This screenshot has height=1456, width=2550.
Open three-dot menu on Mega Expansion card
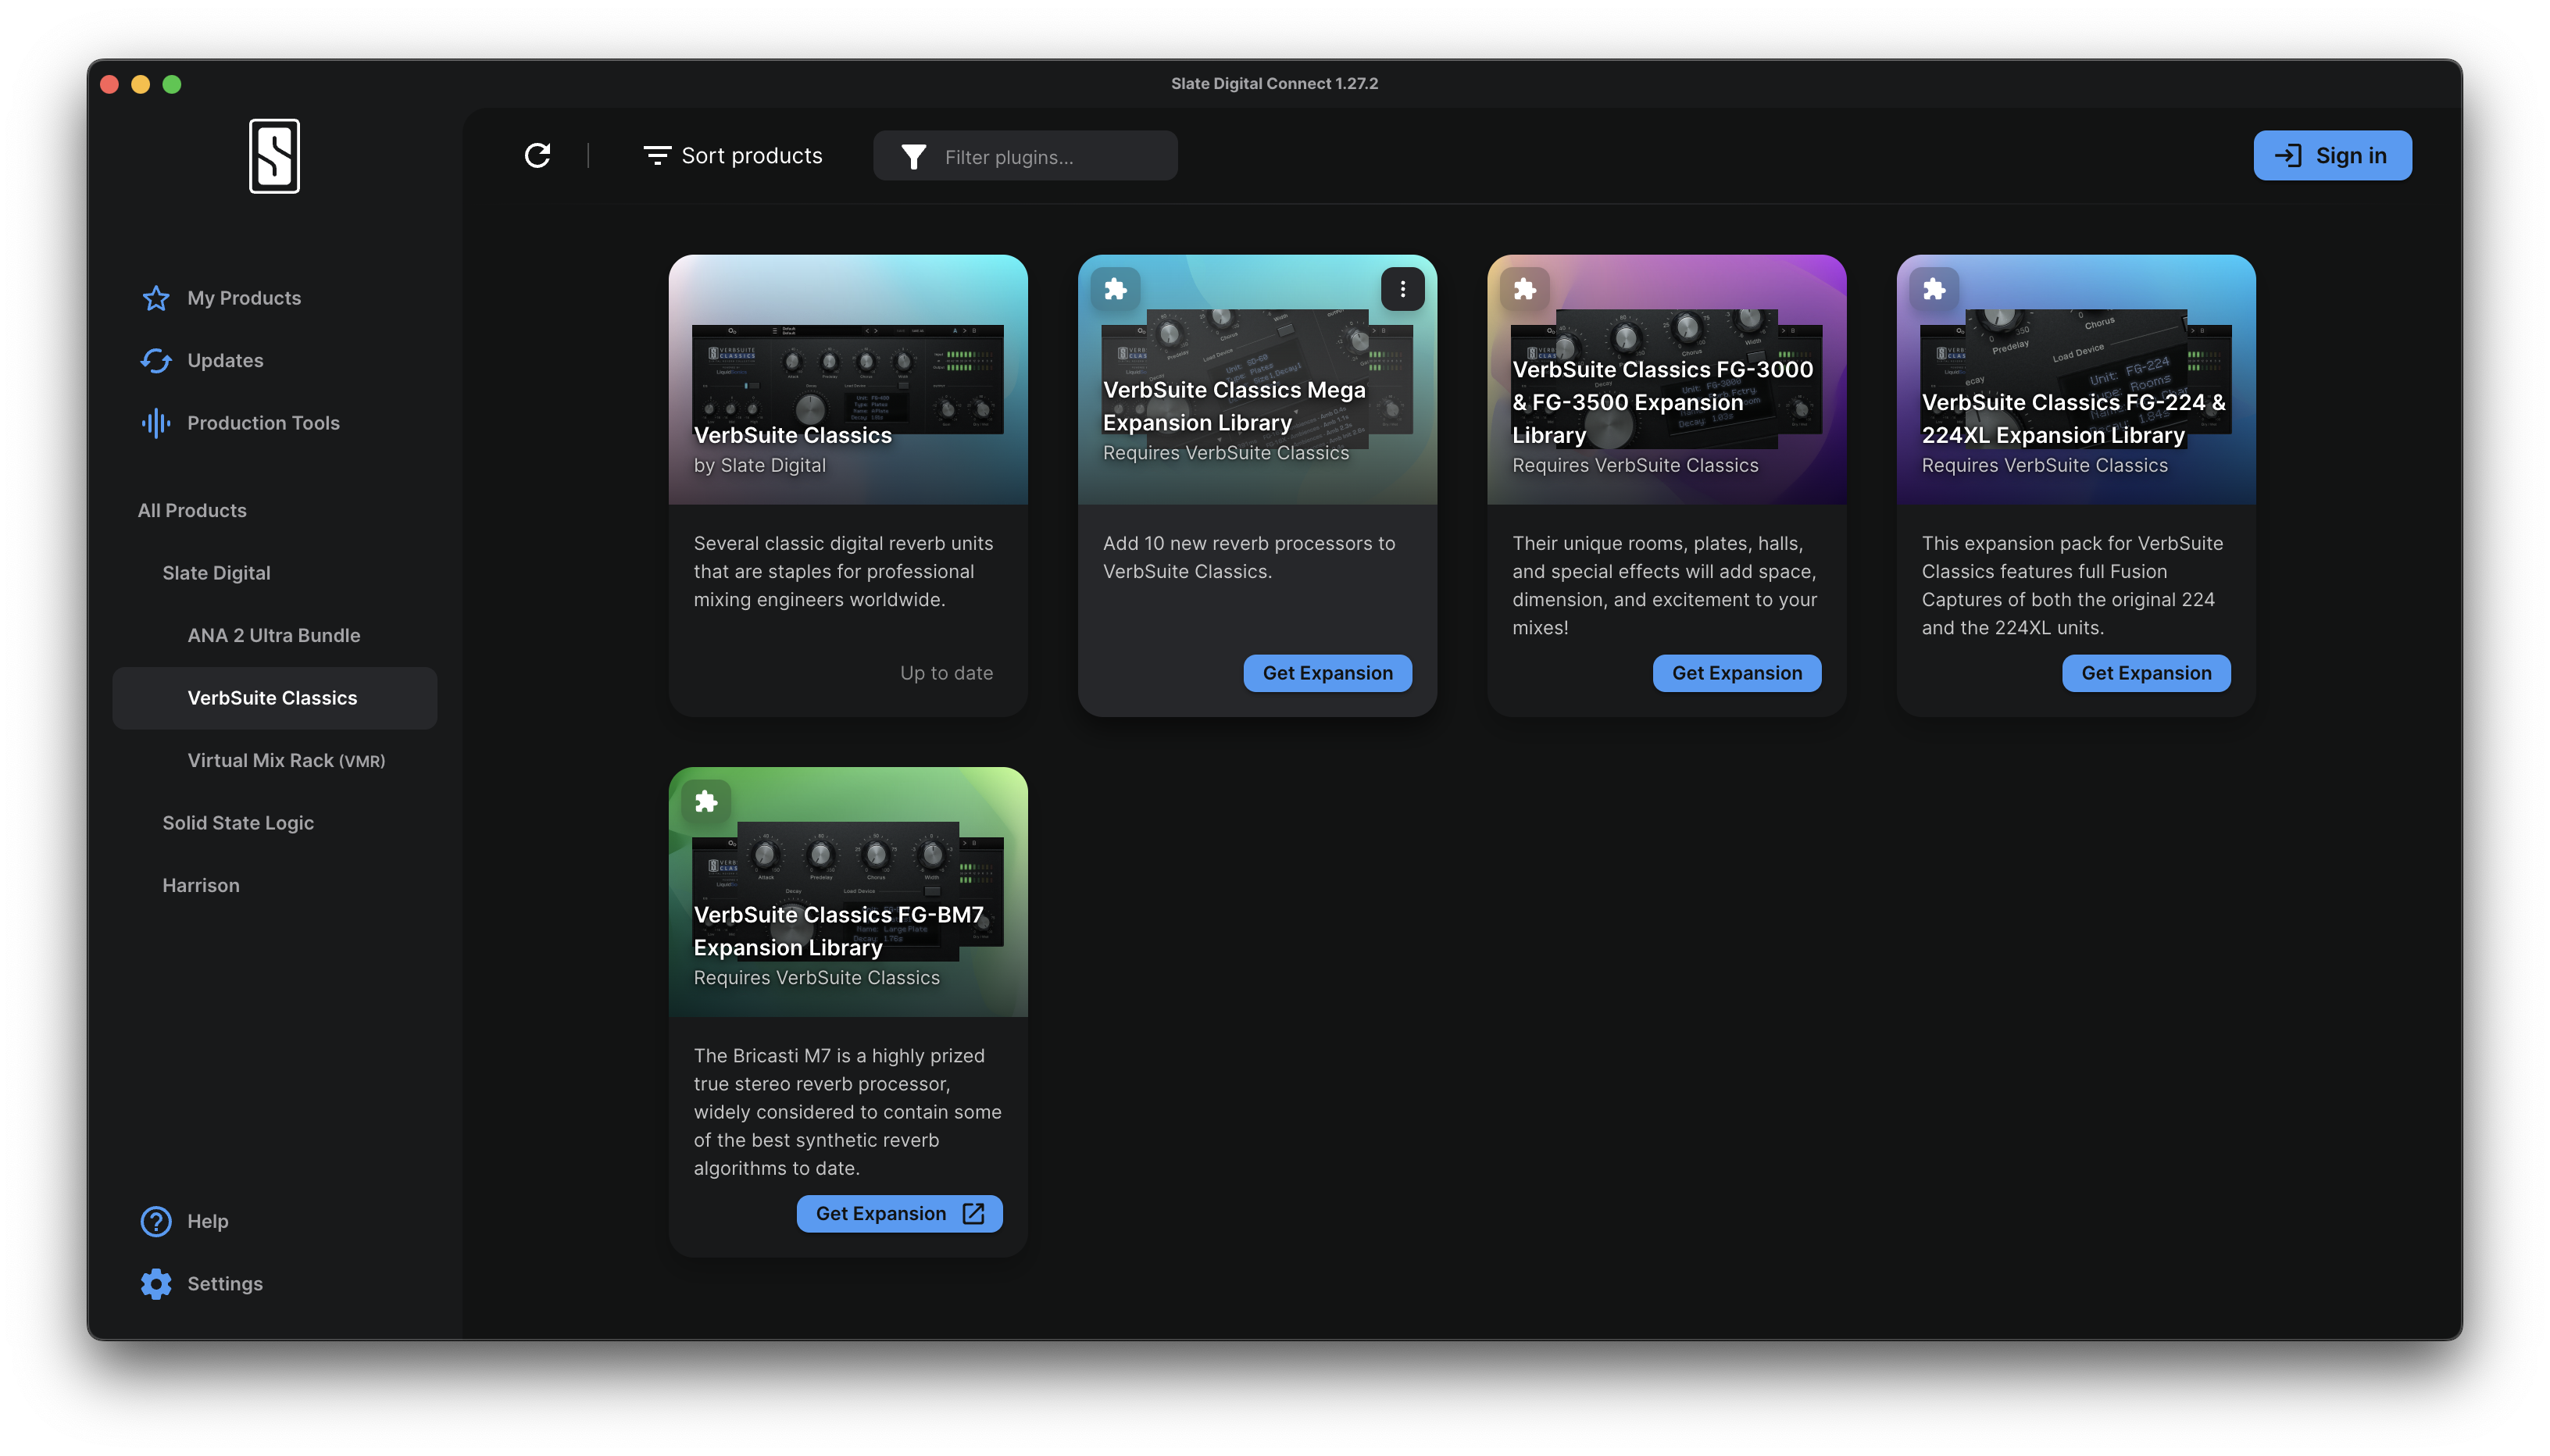click(1402, 289)
